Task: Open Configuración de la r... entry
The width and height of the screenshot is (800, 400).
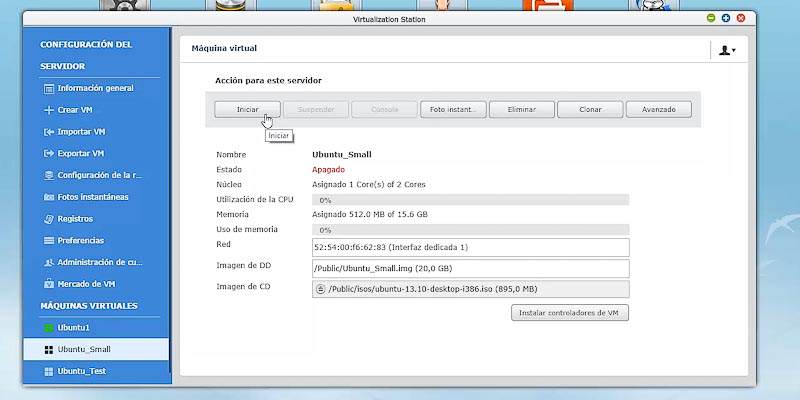Action: pos(99,175)
